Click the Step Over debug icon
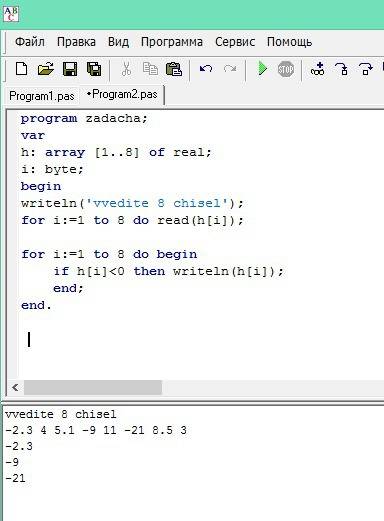Viewport: 384px width, 521px height. tap(365, 69)
